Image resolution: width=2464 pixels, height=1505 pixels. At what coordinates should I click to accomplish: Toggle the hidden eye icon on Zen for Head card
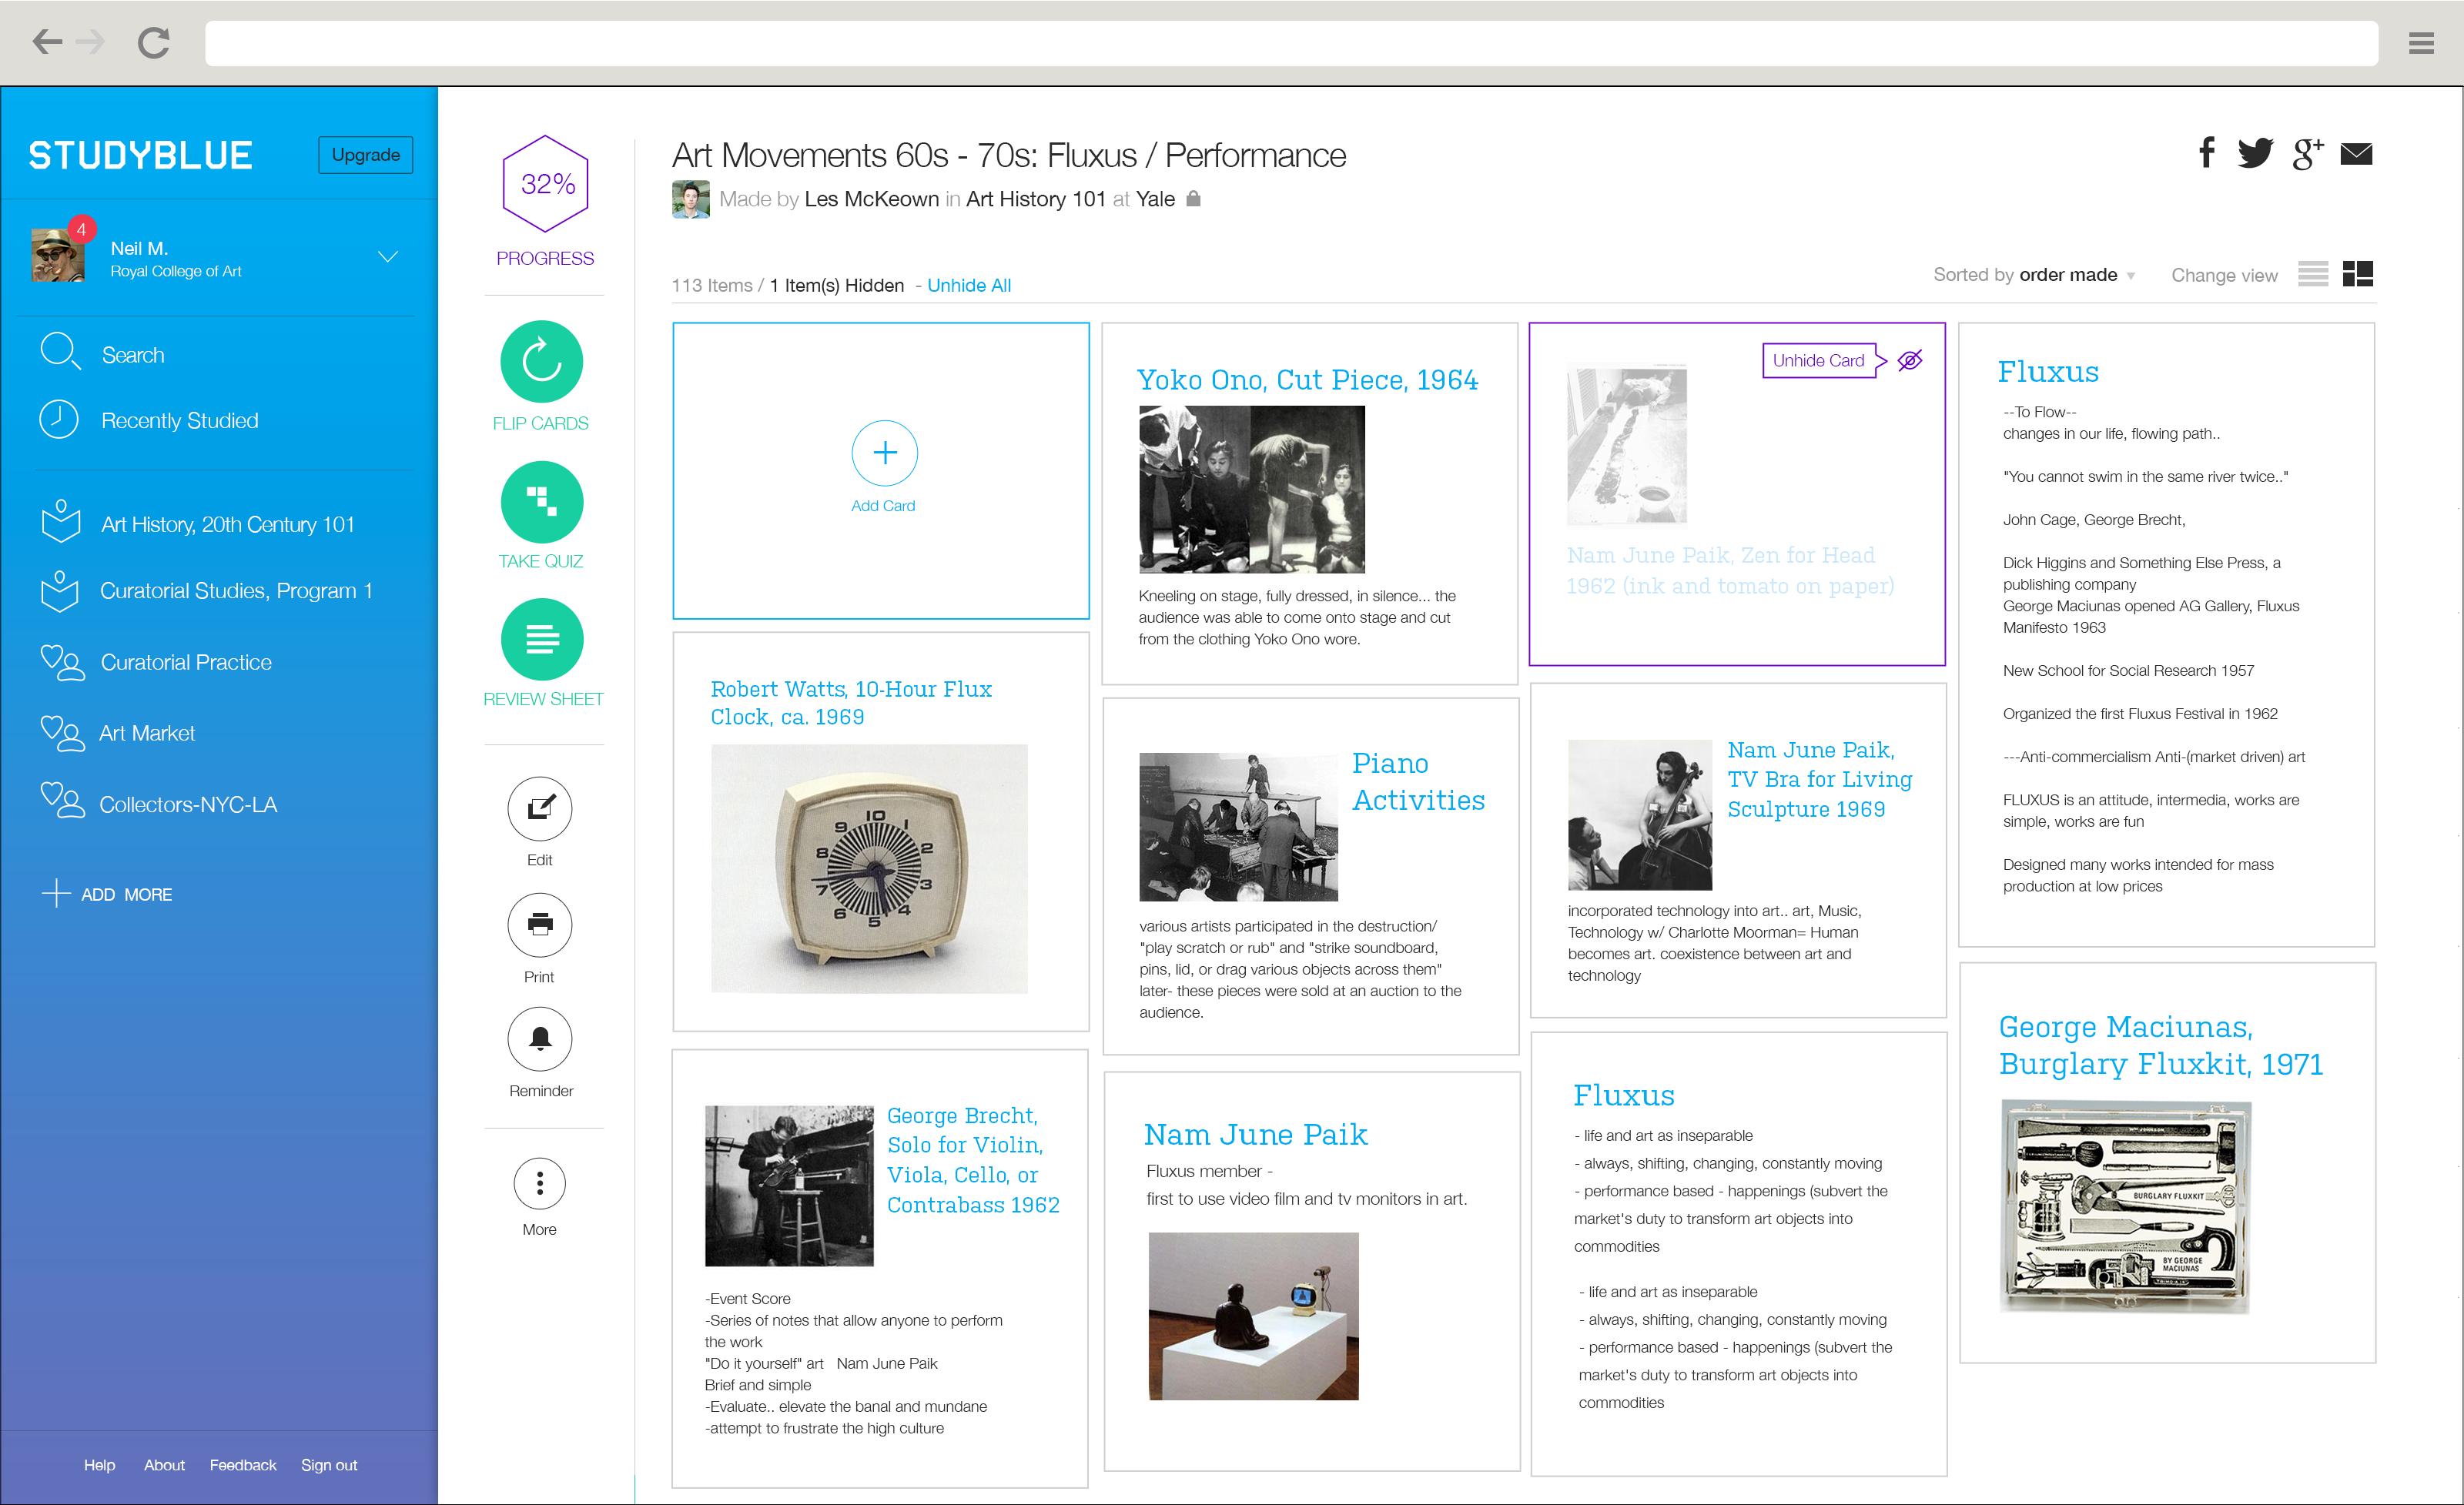click(x=1910, y=360)
